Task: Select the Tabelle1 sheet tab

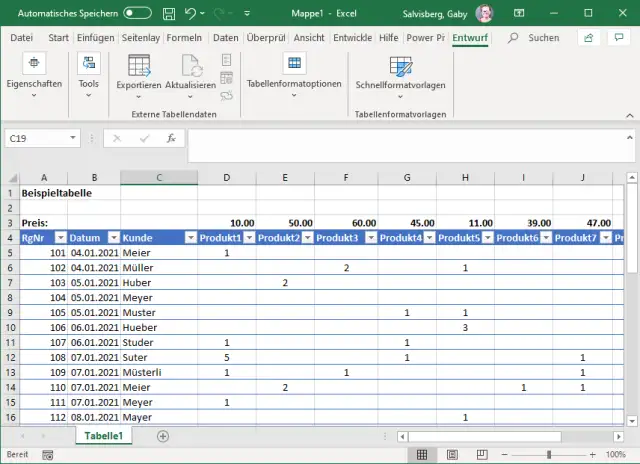Action: [103, 436]
